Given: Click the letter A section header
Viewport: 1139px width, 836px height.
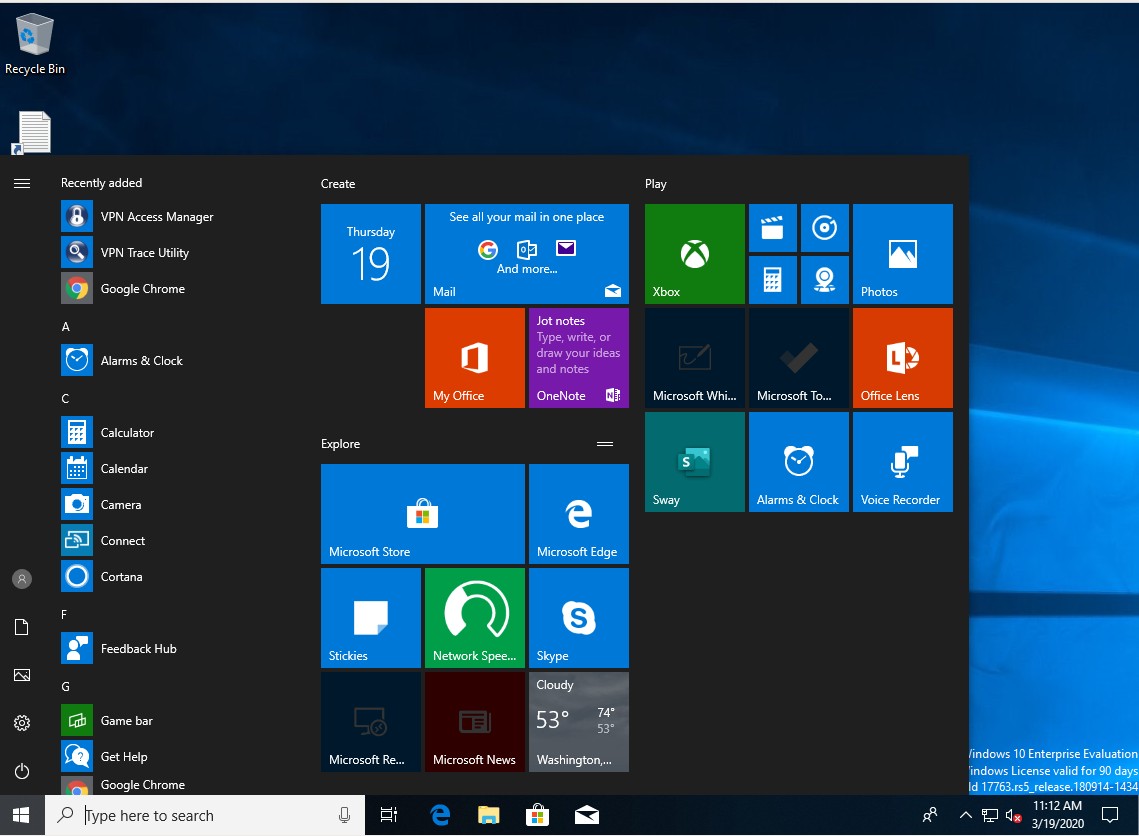Looking at the screenshot, I should pos(65,327).
